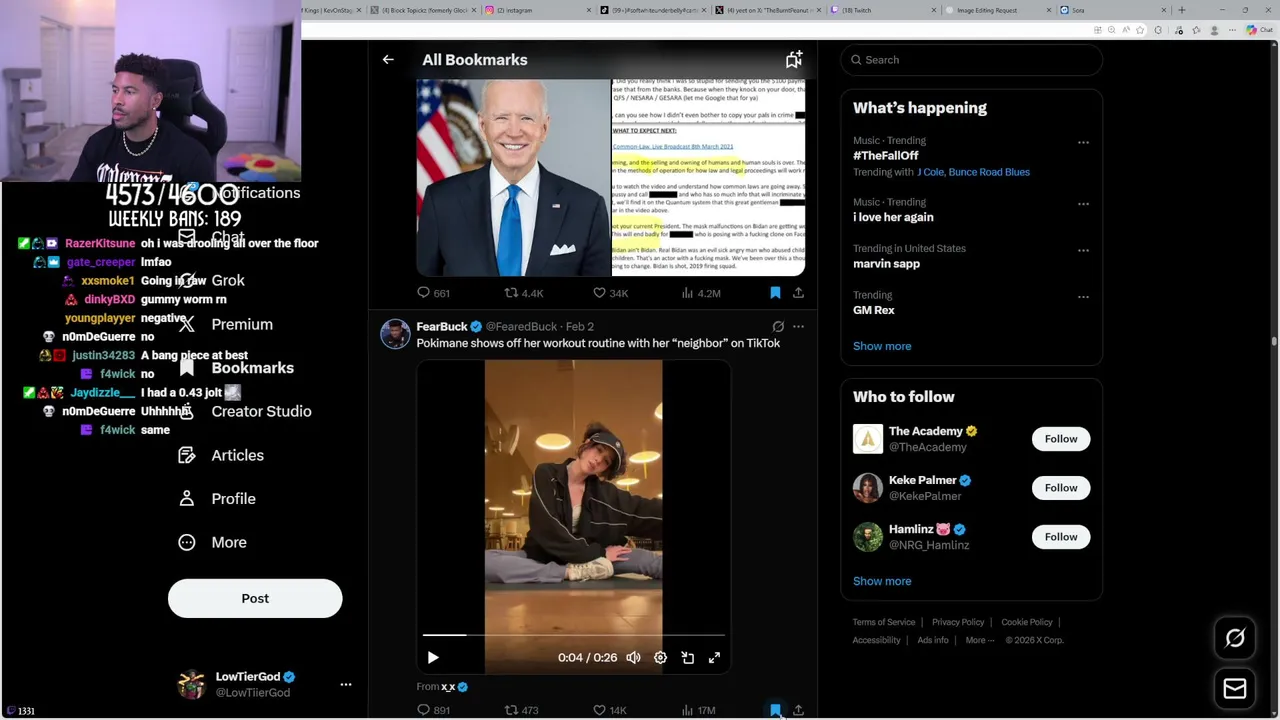The image size is (1280, 720).
Task: Seek on the video progress bar
Action: coord(573,635)
